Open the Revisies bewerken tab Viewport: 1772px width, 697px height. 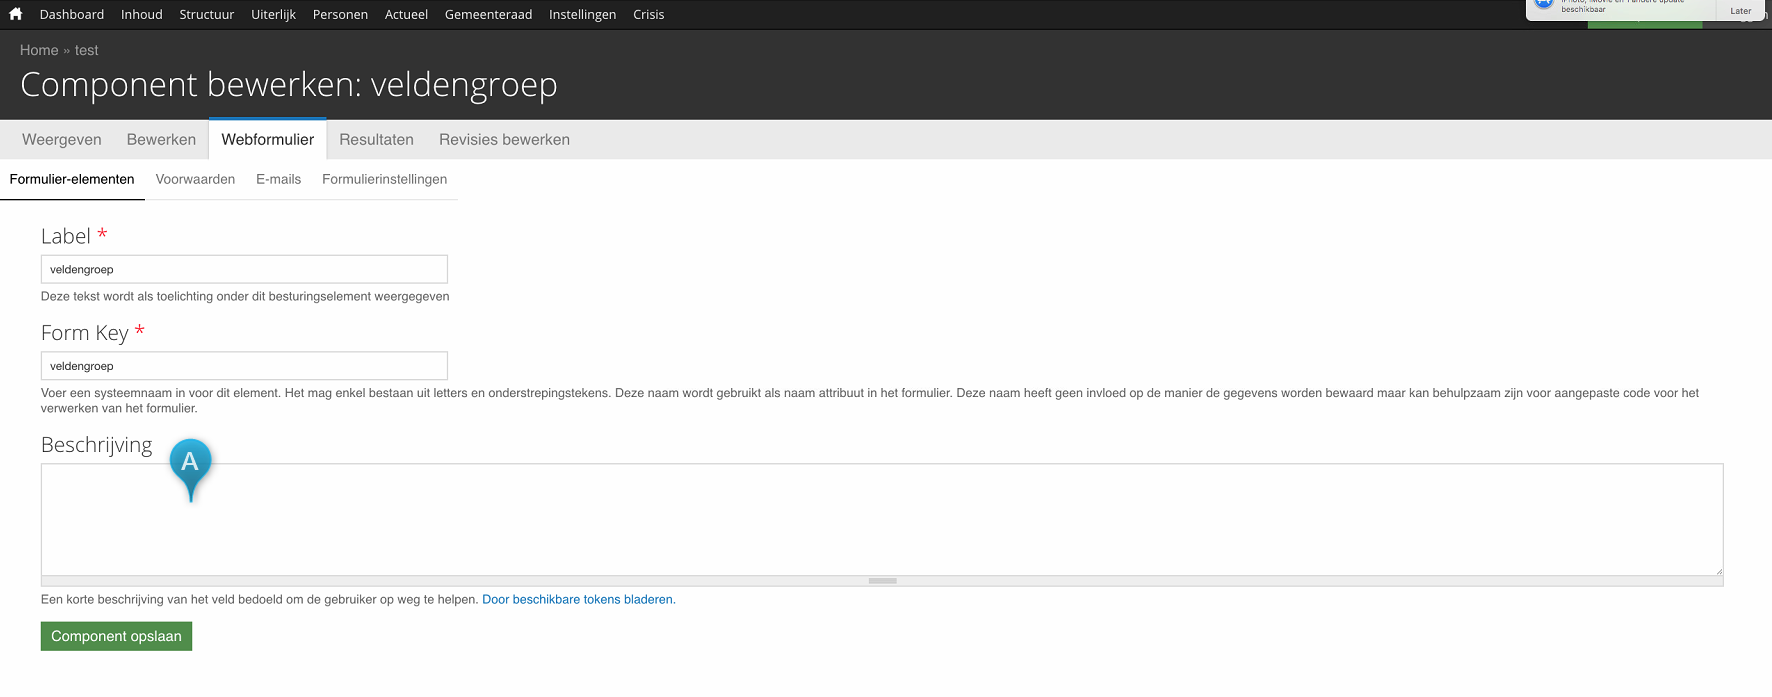[x=504, y=140]
